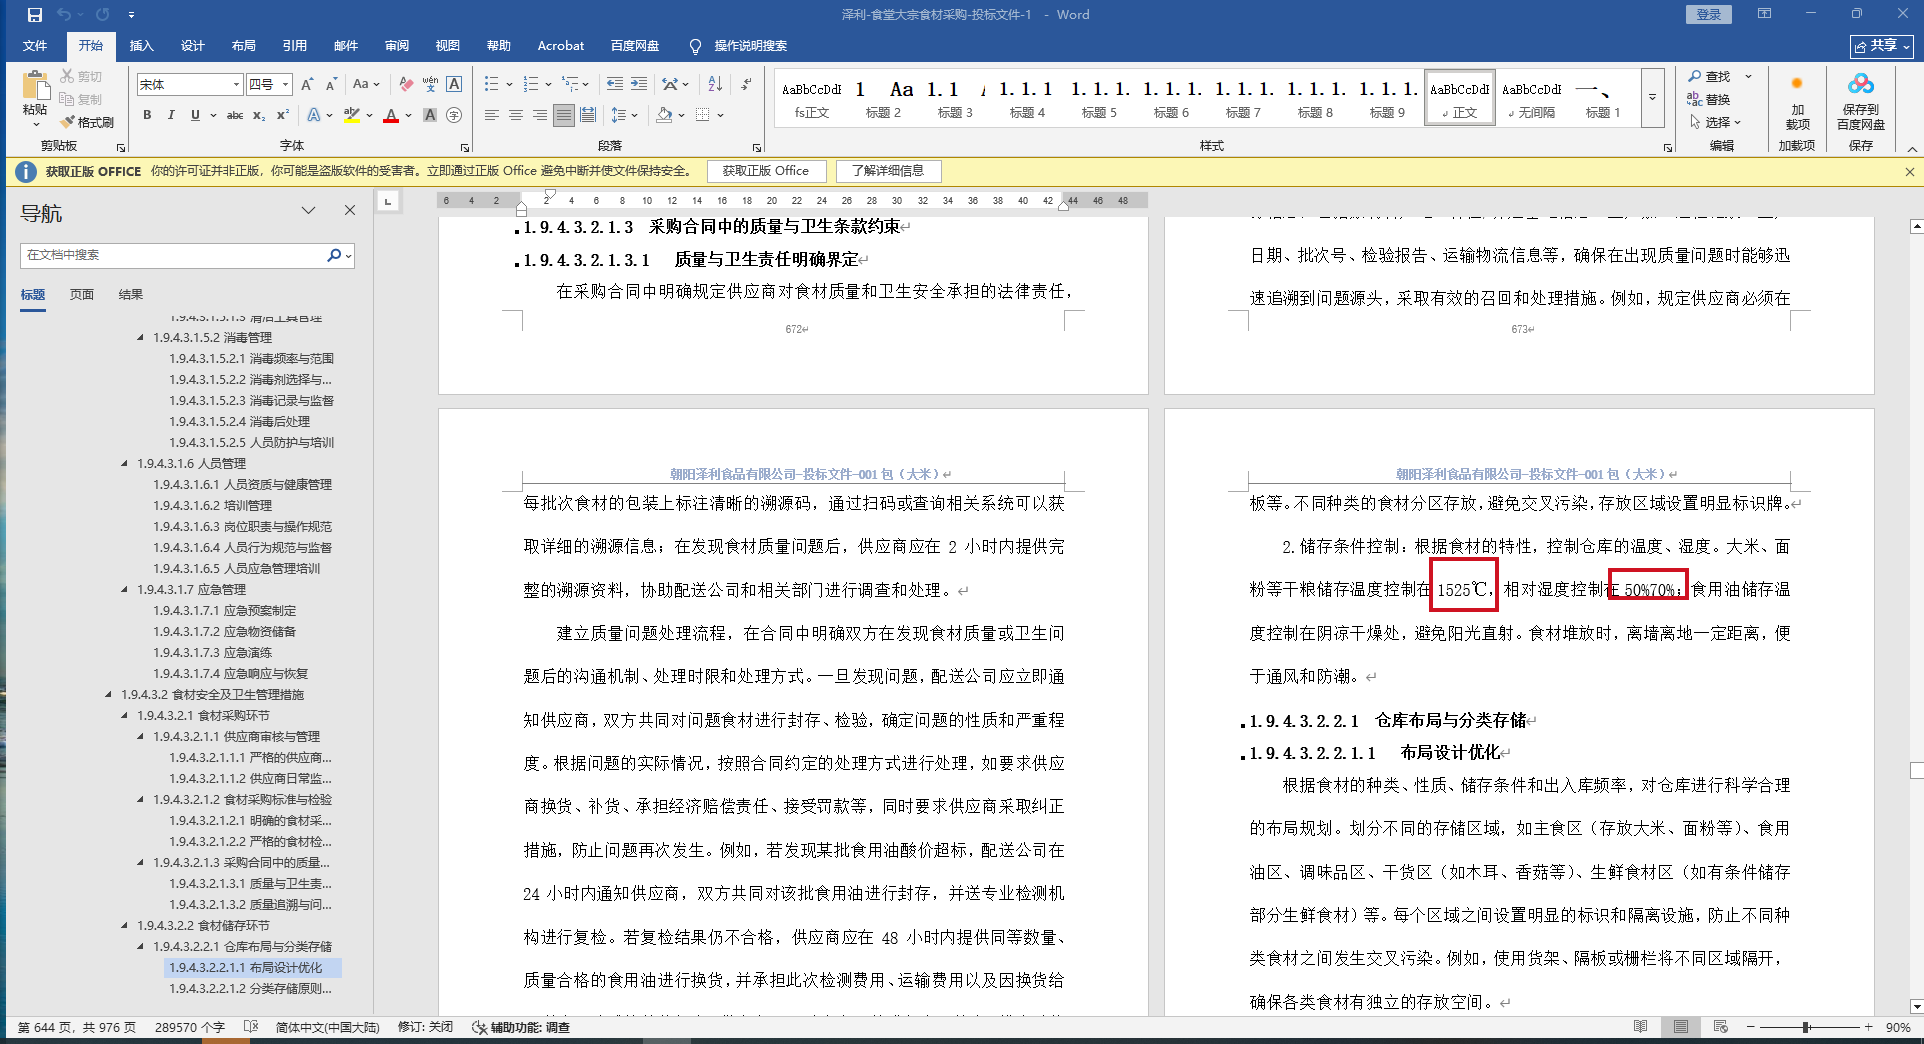Screen dimensions: 1924x1044
Task: Click the zoom slider handle
Action: click(1806, 1027)
